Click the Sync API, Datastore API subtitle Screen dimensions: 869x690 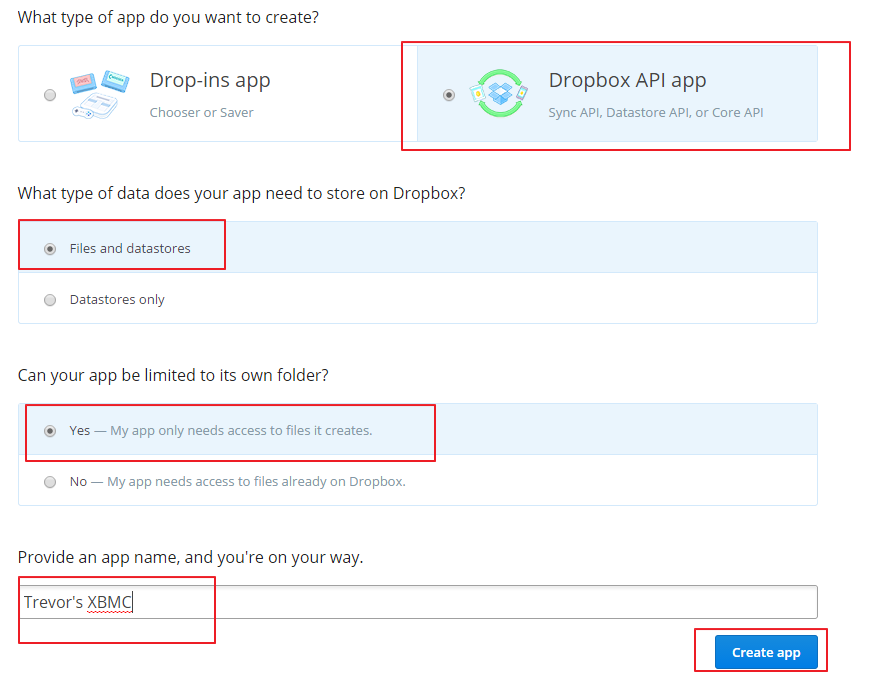coord(656,113)
